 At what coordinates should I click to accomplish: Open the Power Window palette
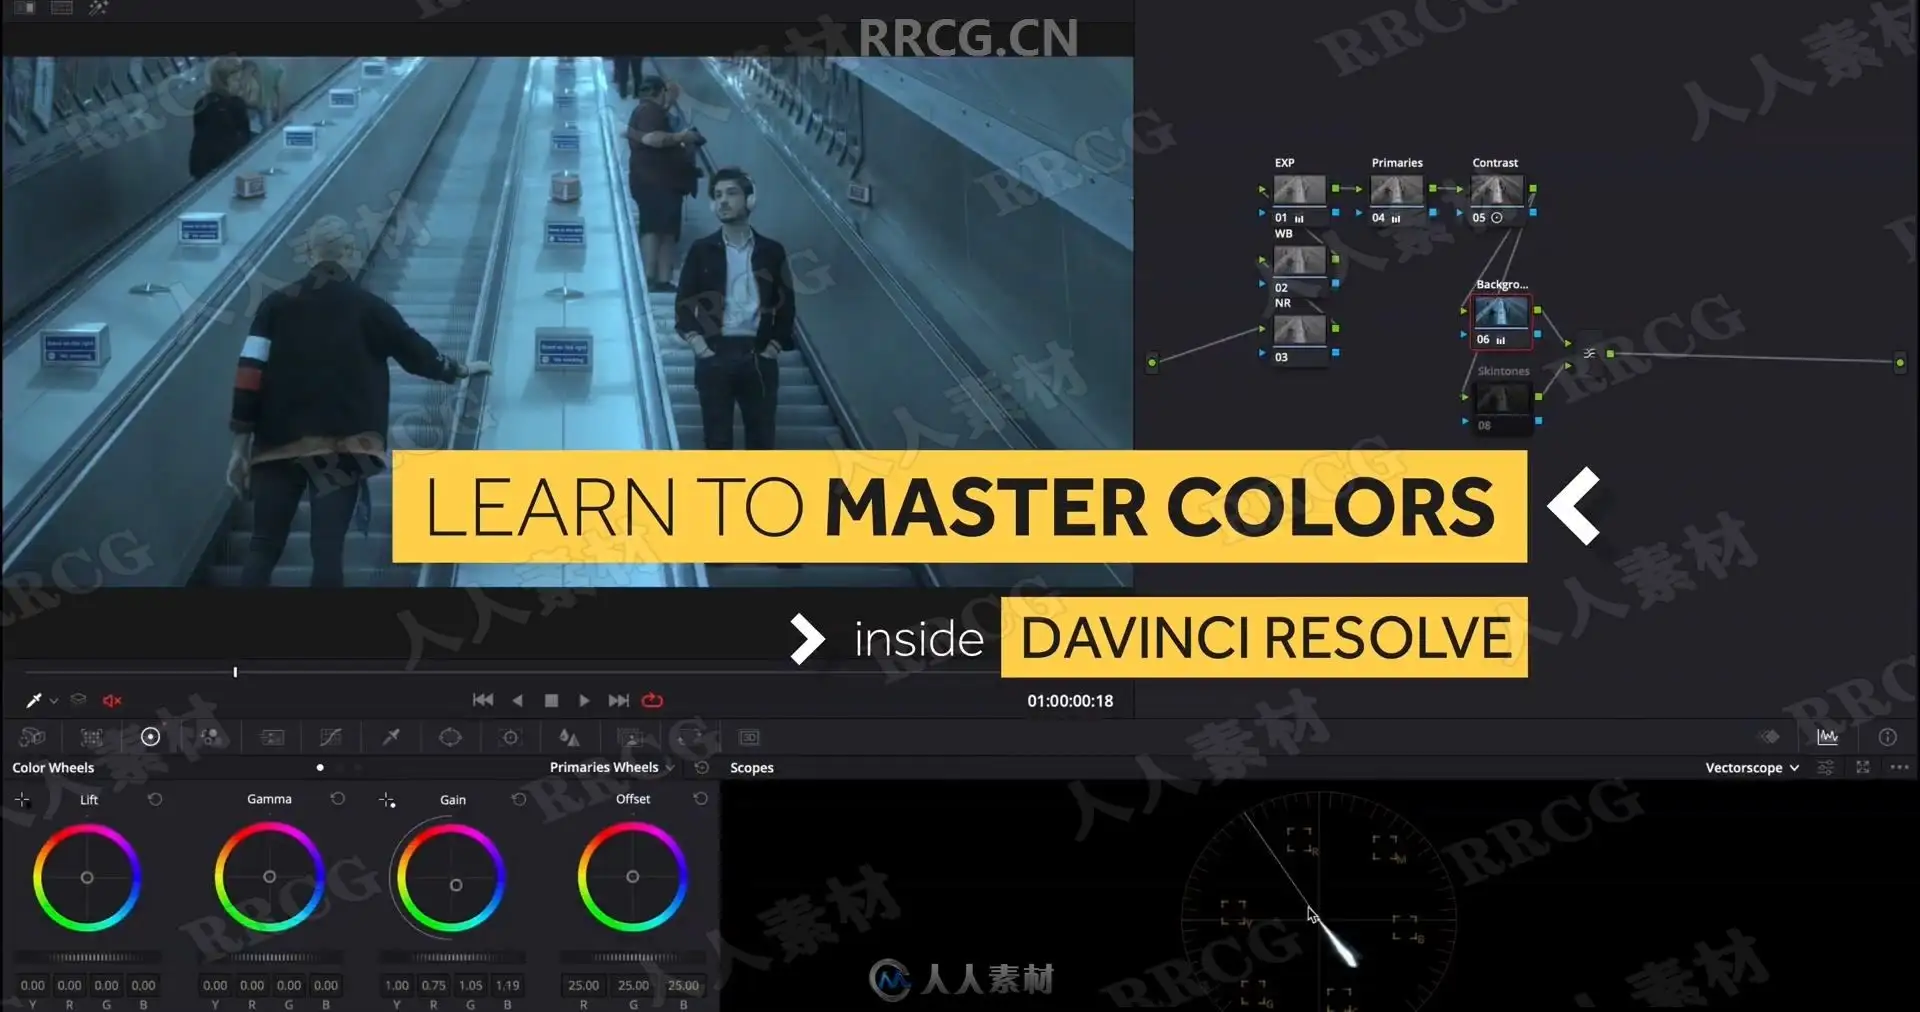pyautogui.click(x=450, y=737)
